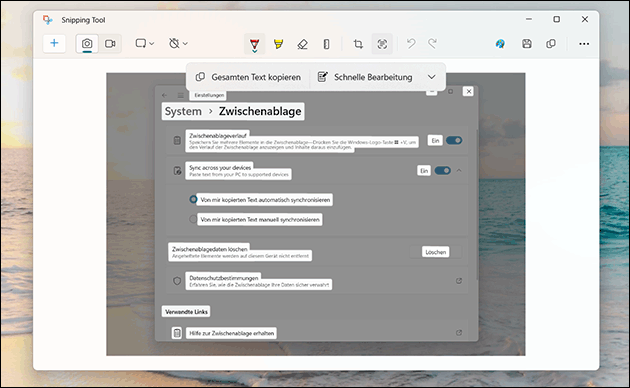Image resolution: width=630 pixels, height=388 pixels.
Task: Click the Einstellungen scrollbar
Action: (477, 205)
